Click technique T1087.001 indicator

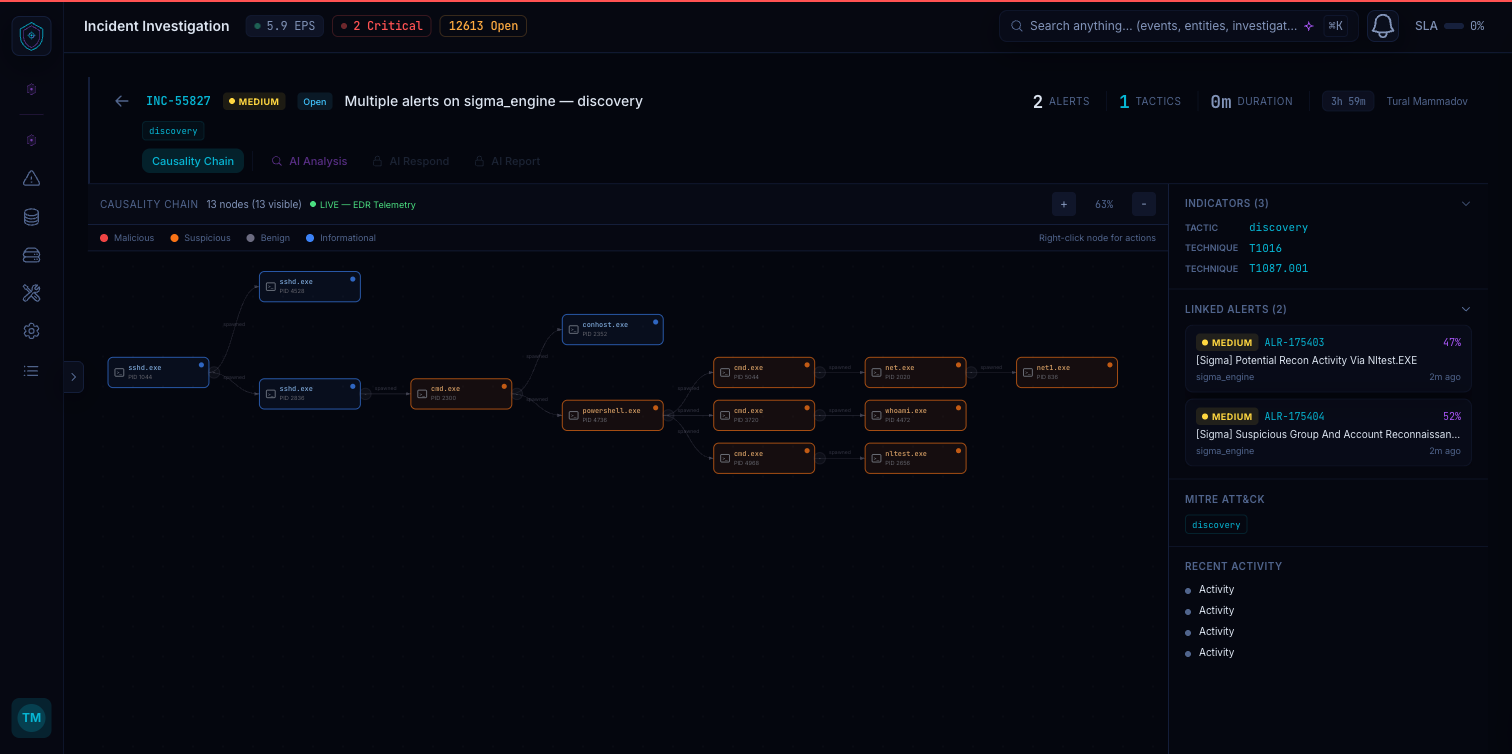(x=1278, y=268)
